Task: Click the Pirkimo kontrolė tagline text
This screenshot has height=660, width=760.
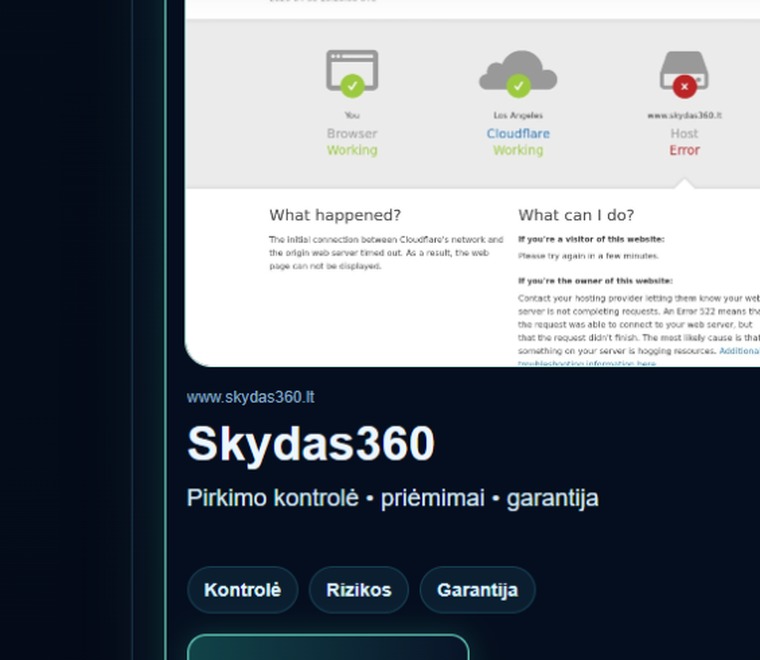Action: coord(393,498)
